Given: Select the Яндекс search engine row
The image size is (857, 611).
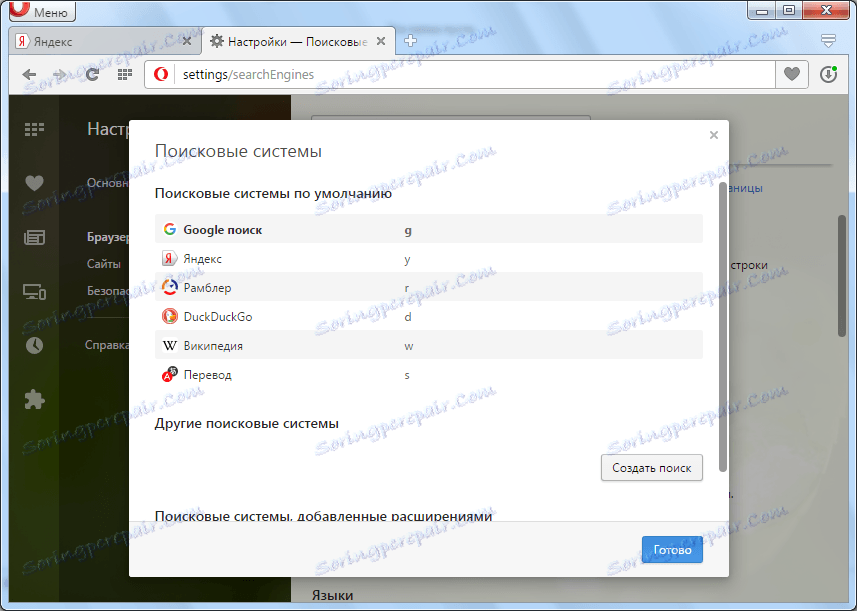Looking at the screenshot, I should [428, 258].
